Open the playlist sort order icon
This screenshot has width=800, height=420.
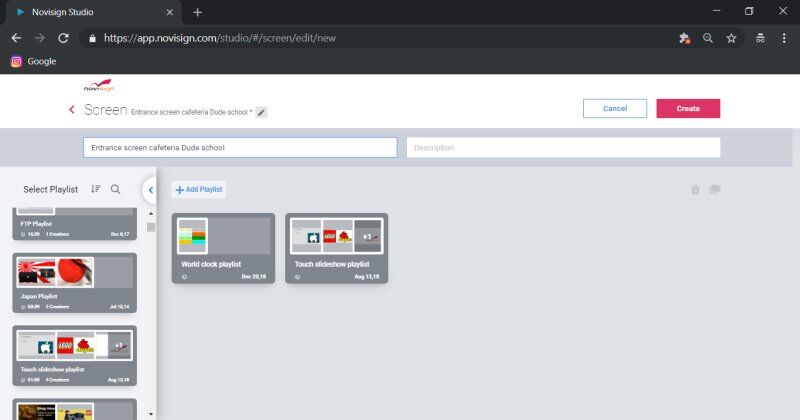(96, 189)
